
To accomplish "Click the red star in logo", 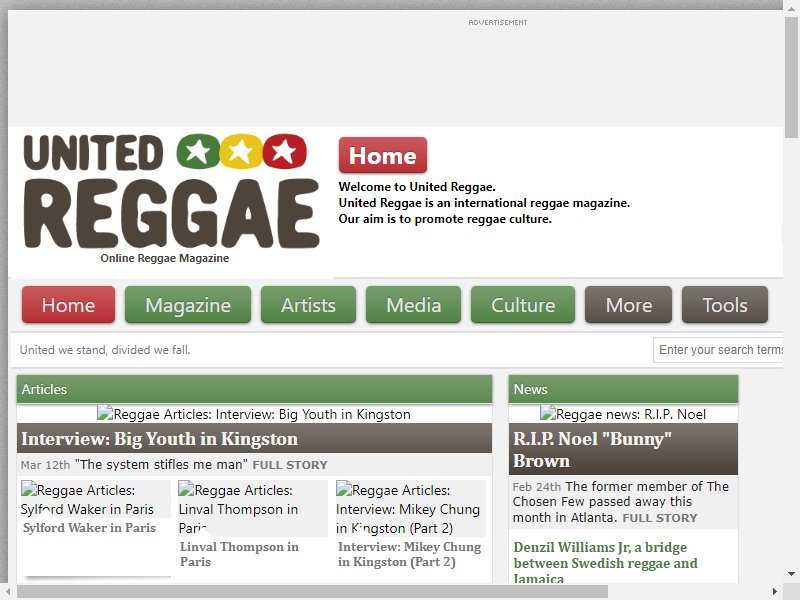I will click(x=285, y=152).
